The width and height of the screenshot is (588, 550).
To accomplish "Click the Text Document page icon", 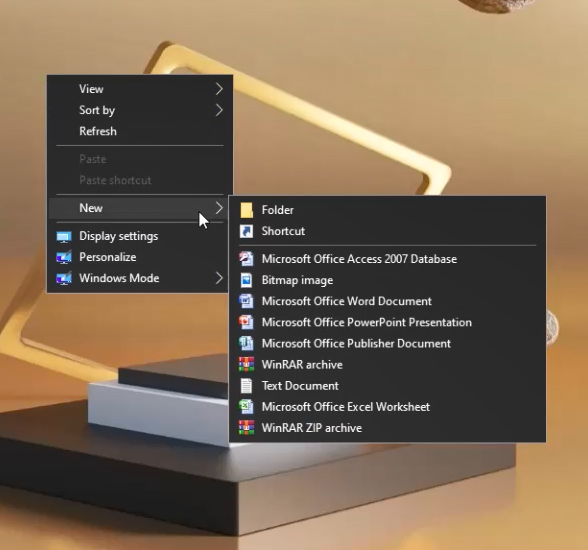I will [x=246, y=386].
